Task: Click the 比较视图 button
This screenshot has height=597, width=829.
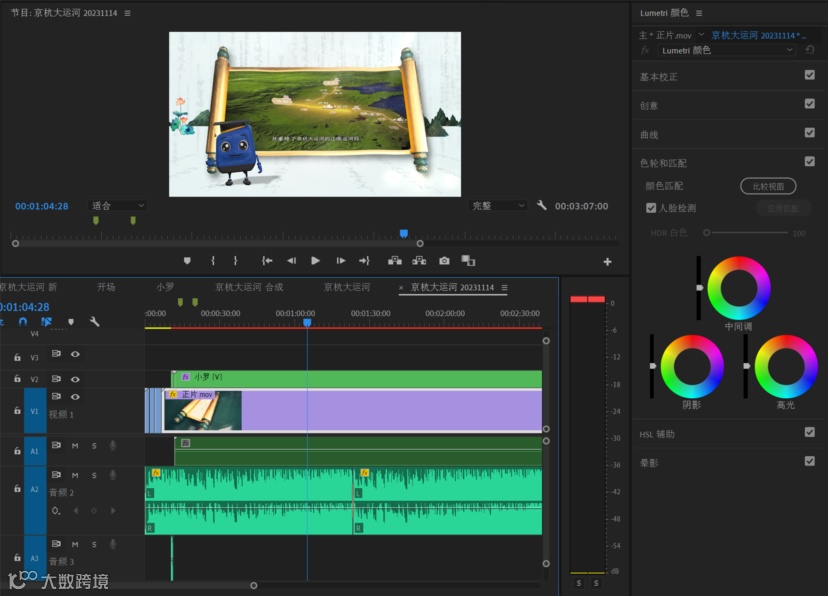Action: pos(768,186)
